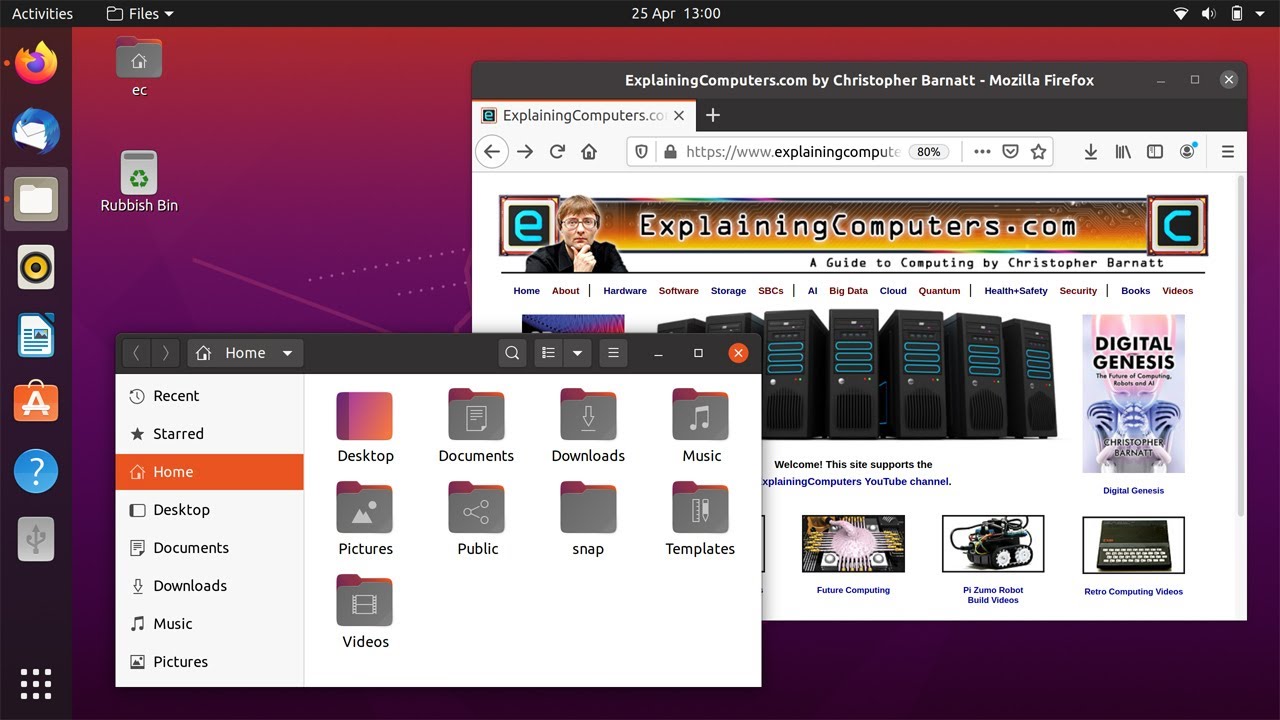
Task: Go to the Firefox home page icon
Action: coord(589,152)
